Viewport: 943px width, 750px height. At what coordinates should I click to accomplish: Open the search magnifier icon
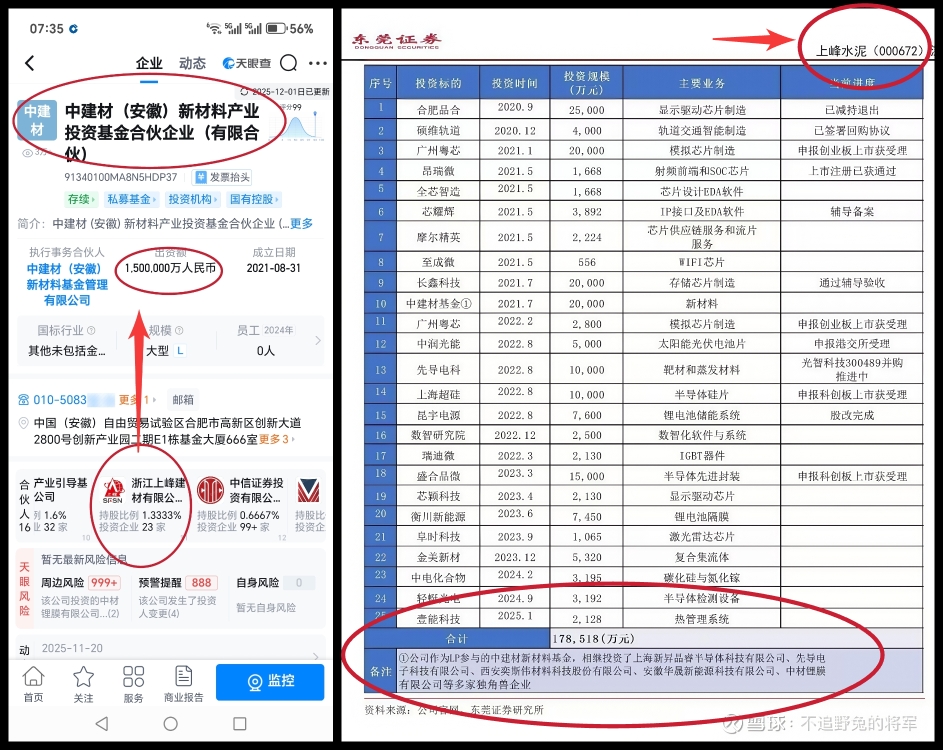tap(289, 63)
